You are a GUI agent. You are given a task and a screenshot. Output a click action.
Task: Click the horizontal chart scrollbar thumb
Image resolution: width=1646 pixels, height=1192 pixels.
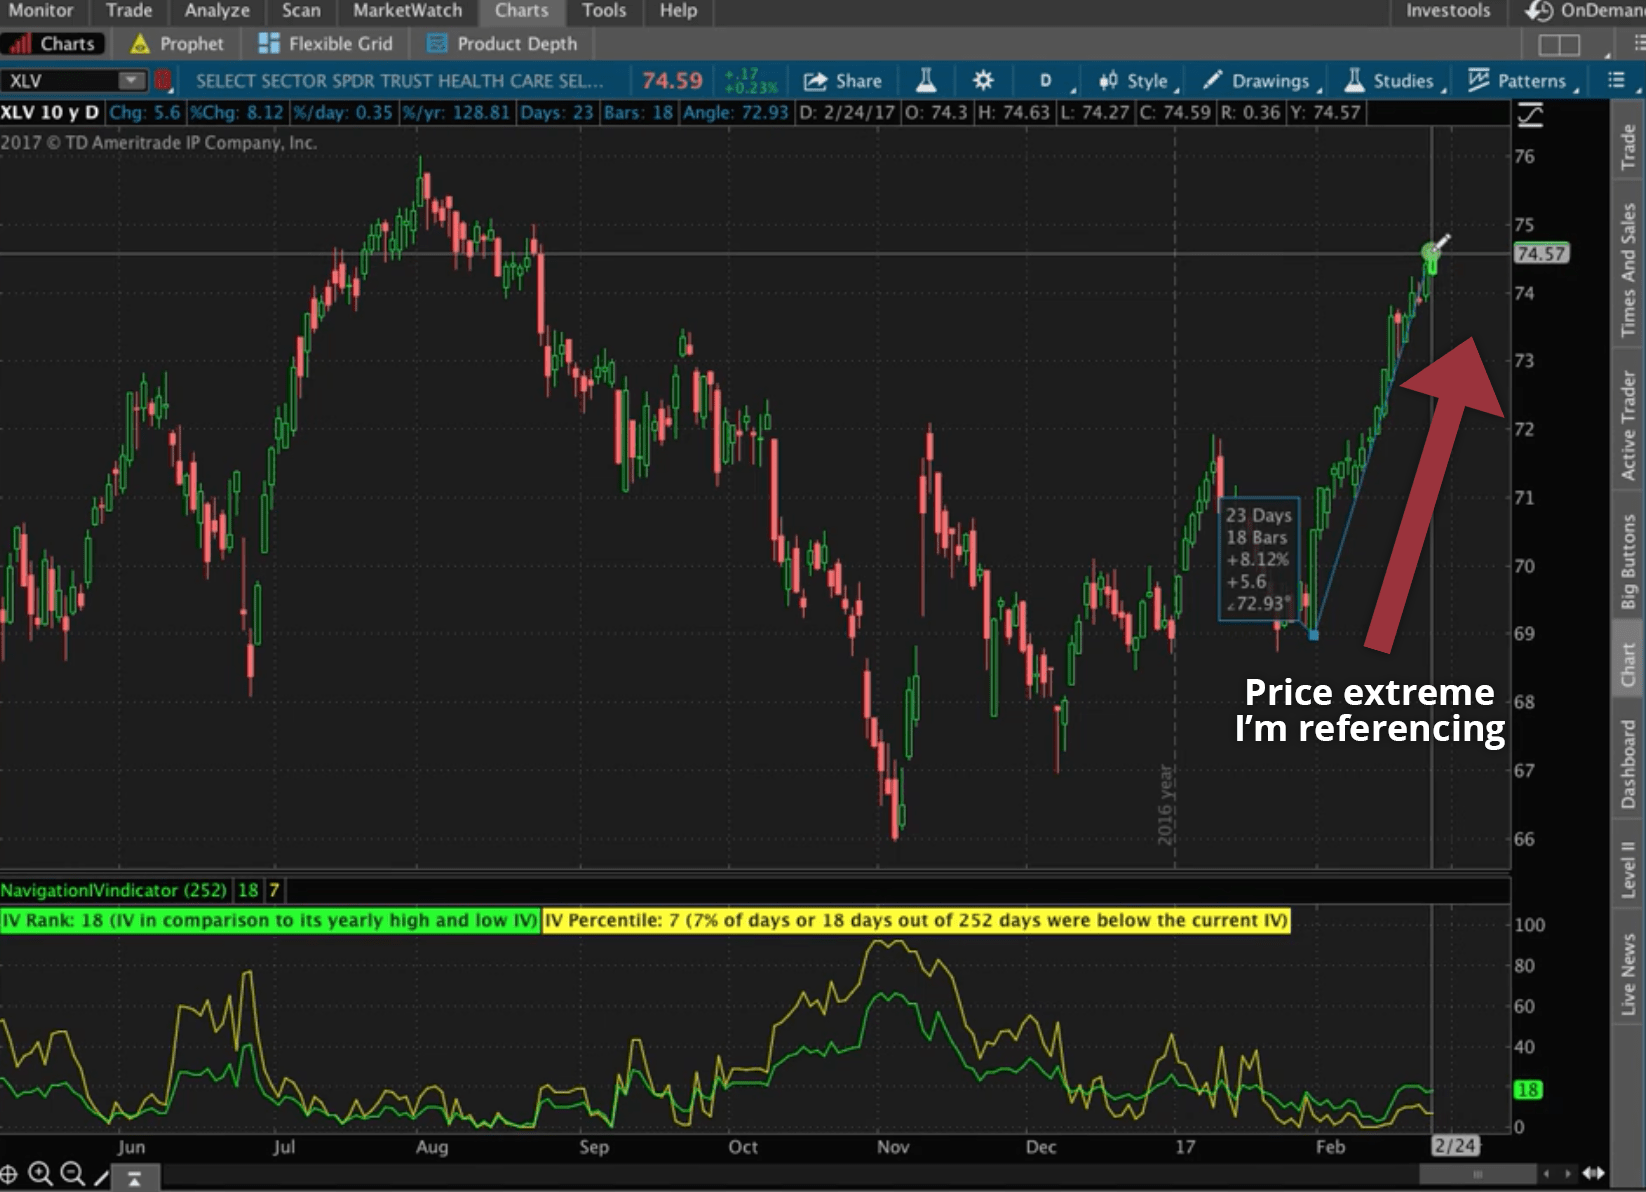point(1477,1174)
